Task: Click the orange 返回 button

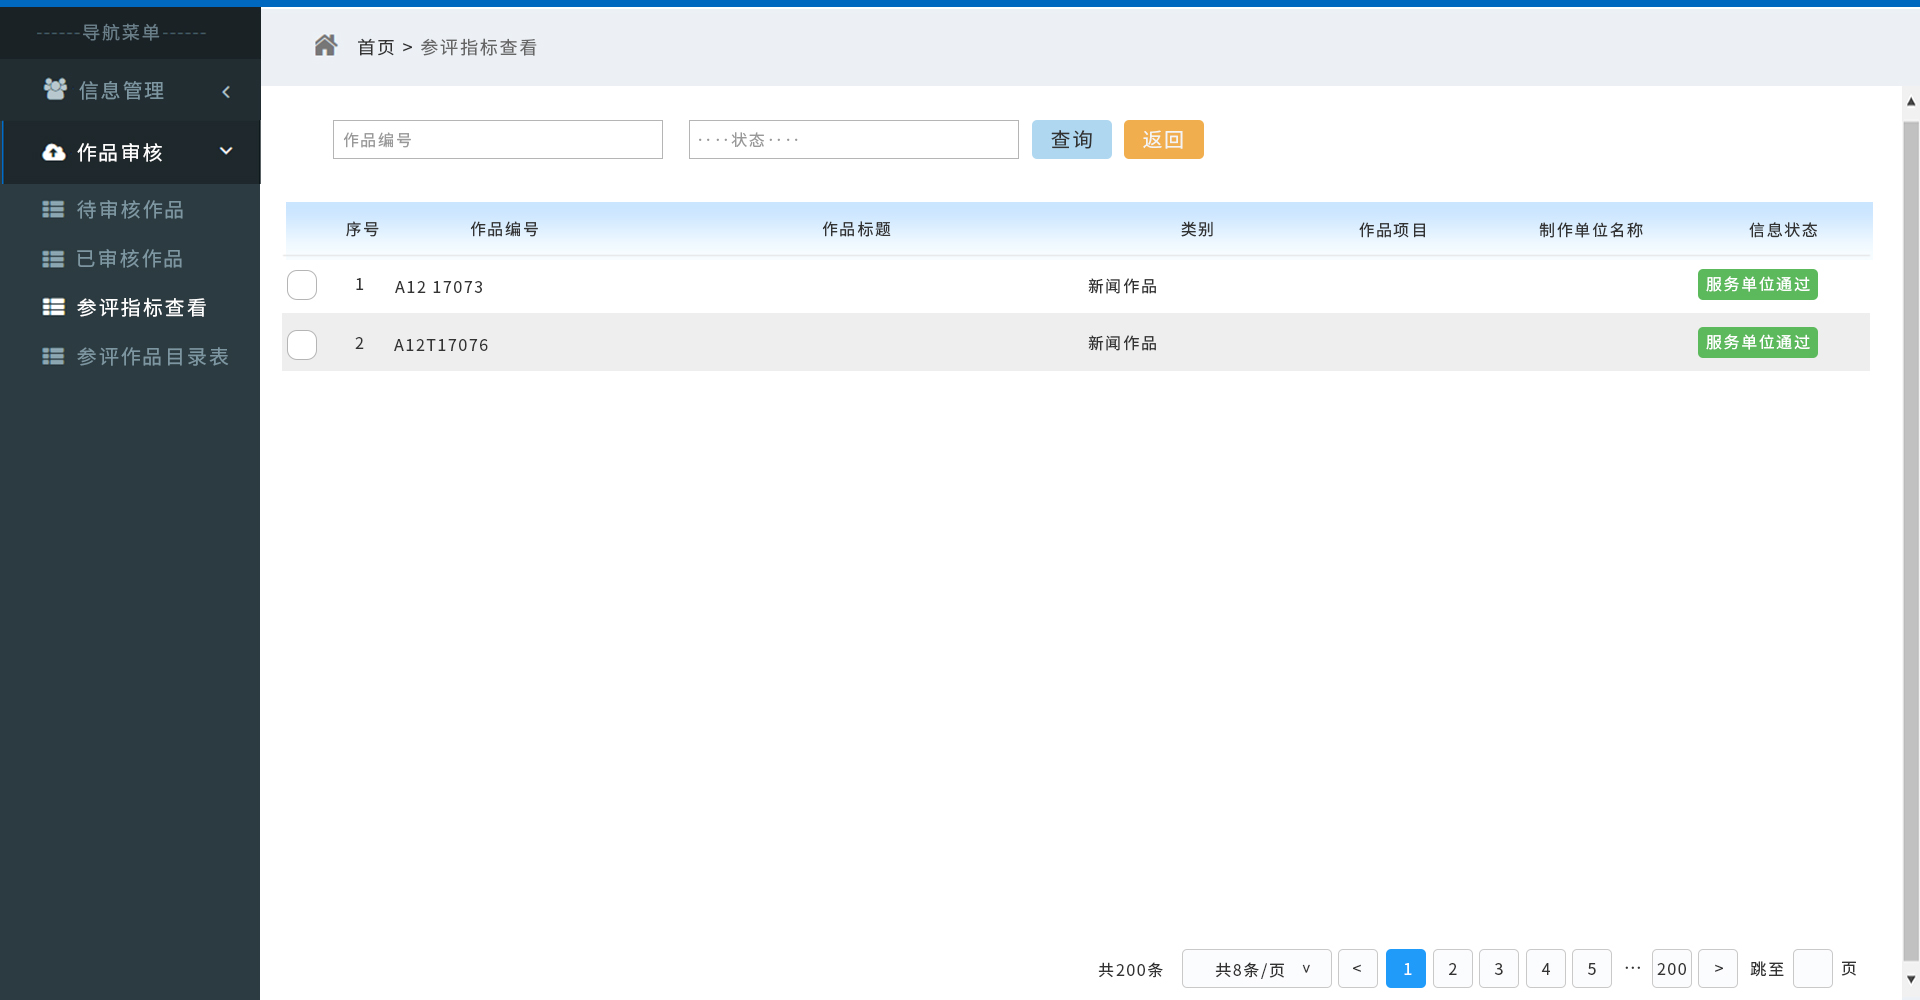Action: pyautogui.click(x=1163, y=140)
